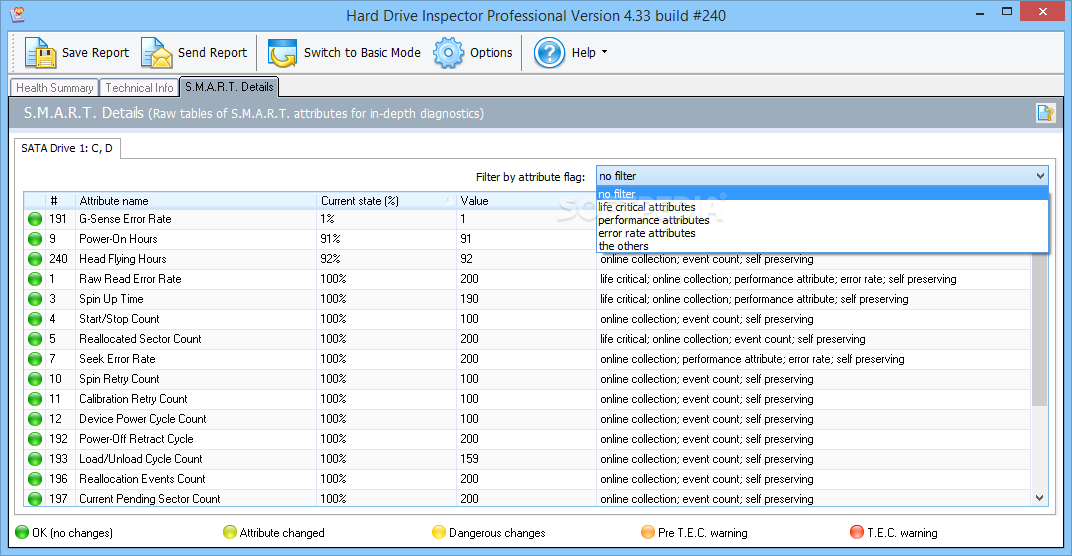This screenshot has width=1072, height=556.
Task: Sort by the Value column header
Action: coord(526,200)
